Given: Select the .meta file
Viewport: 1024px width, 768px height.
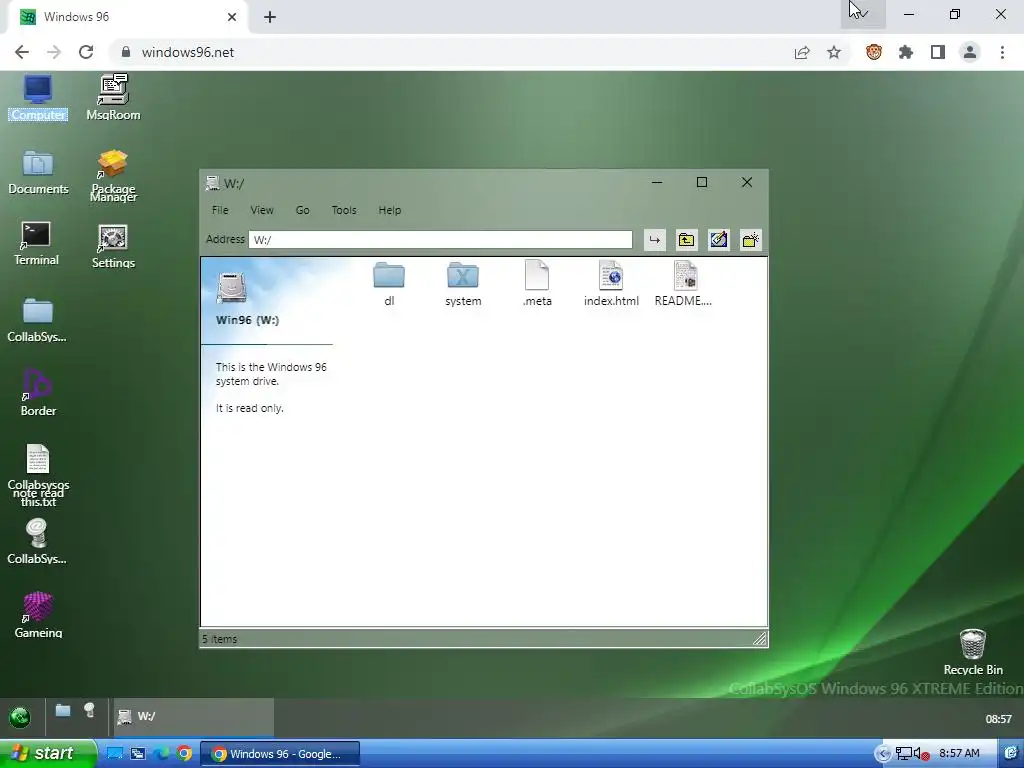Looking at the screenshot, I should [x=537, y=283].
